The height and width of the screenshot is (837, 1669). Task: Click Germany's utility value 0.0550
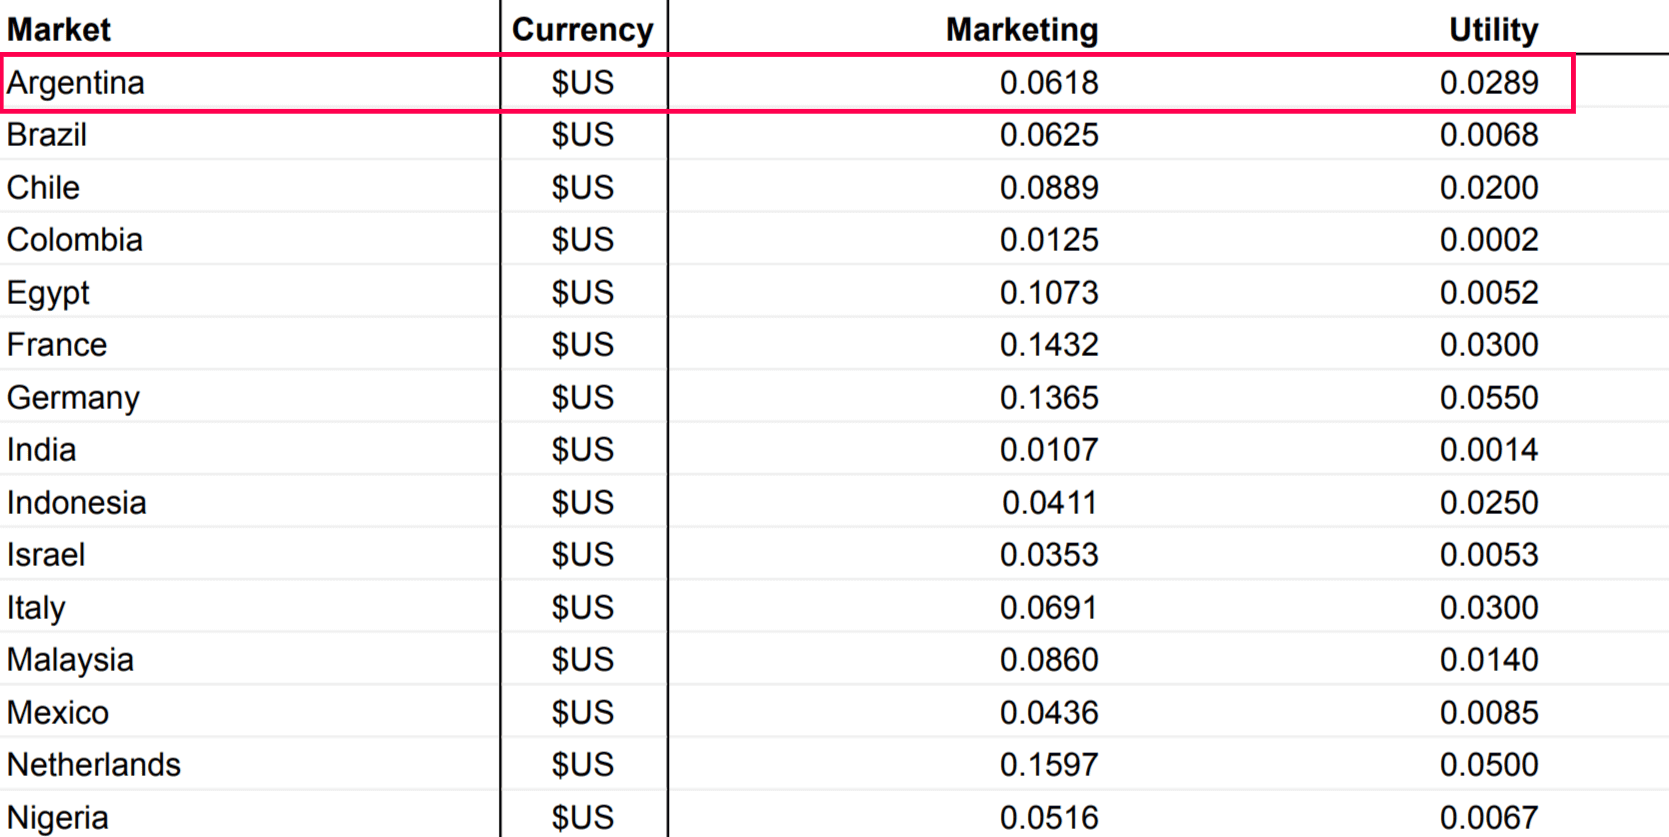[1488, 398]
